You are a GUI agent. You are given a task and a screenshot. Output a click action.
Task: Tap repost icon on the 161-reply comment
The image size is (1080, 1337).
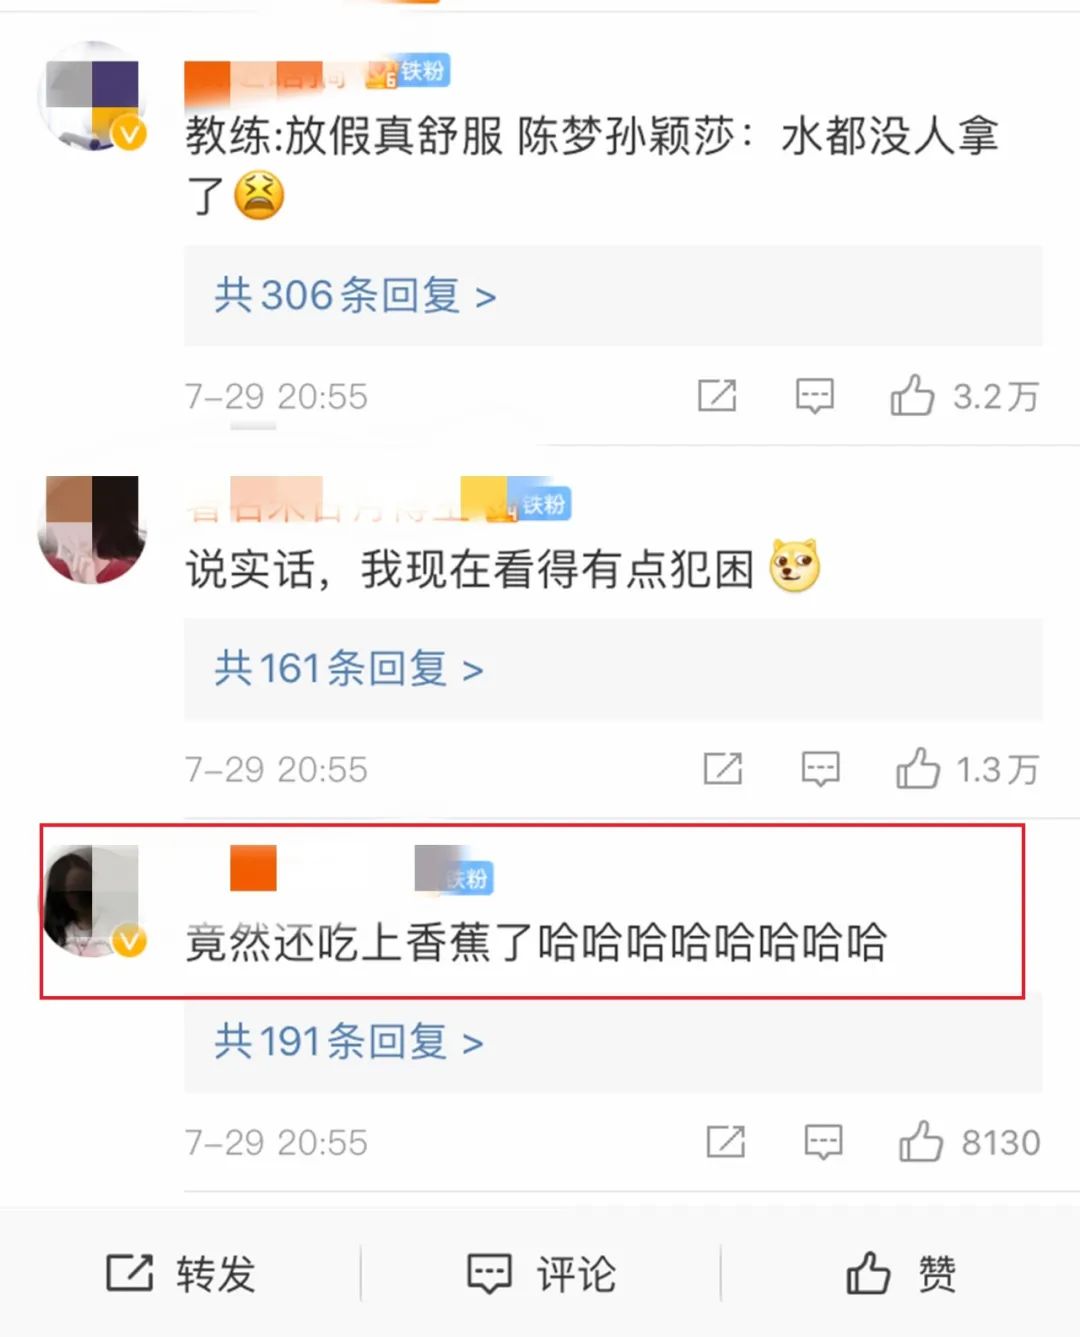tap(723, 769)
